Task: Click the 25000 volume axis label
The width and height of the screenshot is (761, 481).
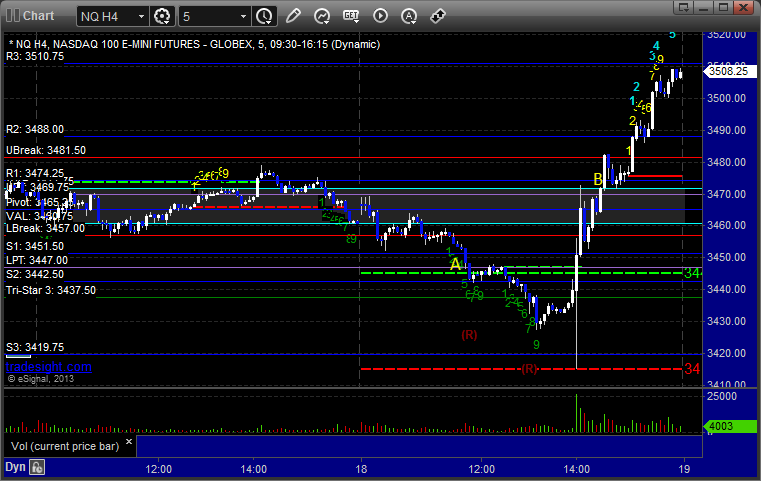Action: 722,397
